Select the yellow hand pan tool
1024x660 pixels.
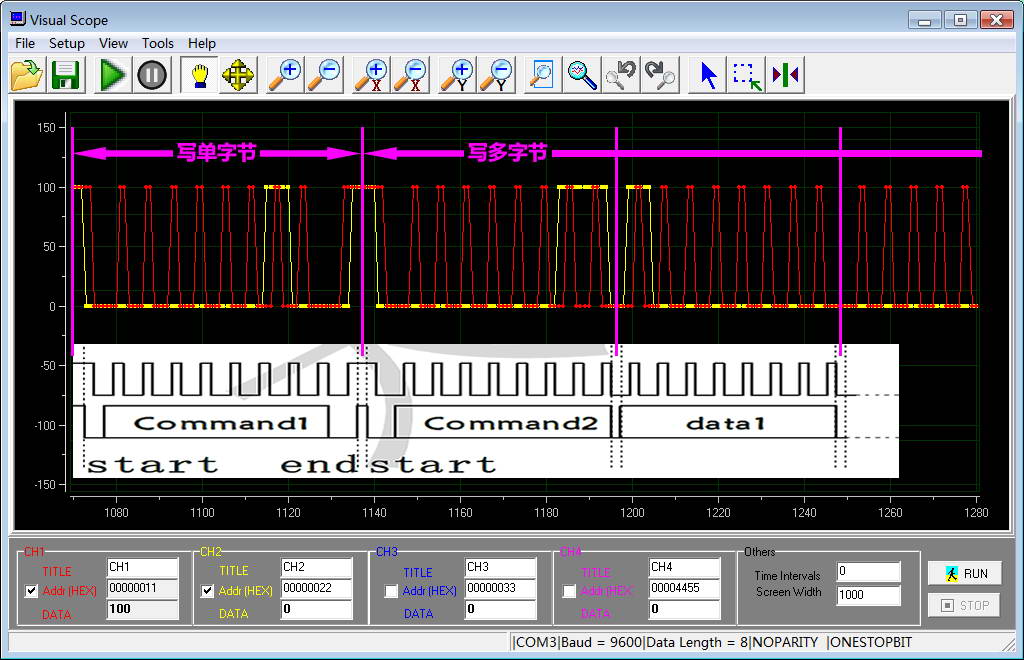[199, 75]
